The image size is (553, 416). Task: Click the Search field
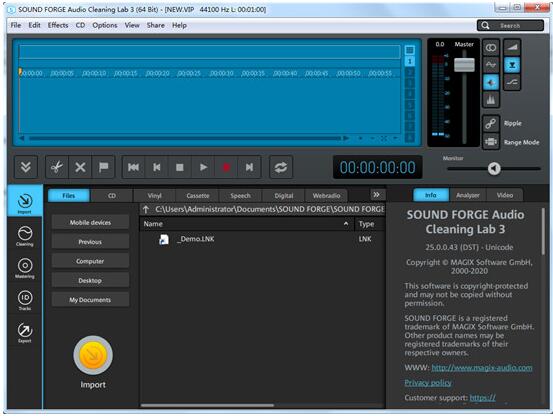(x=510, y=25)
